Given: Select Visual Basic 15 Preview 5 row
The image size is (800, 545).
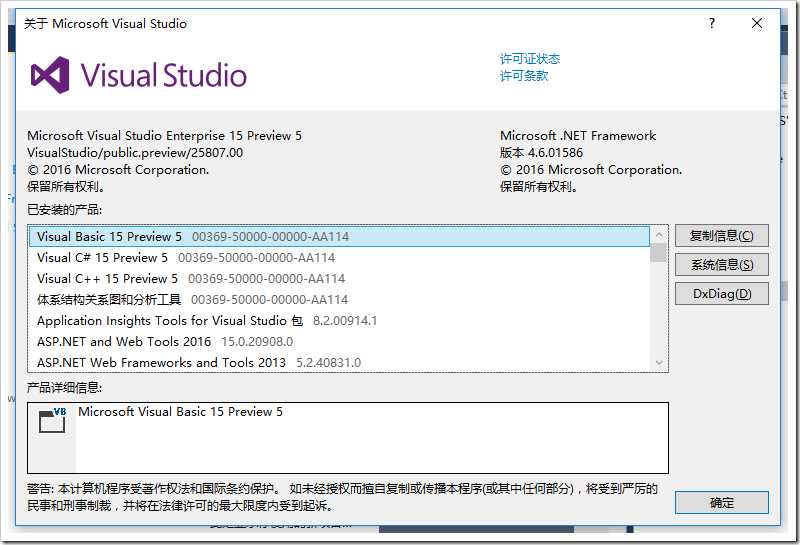Looking at the screenshot, I should pos(339,237).
